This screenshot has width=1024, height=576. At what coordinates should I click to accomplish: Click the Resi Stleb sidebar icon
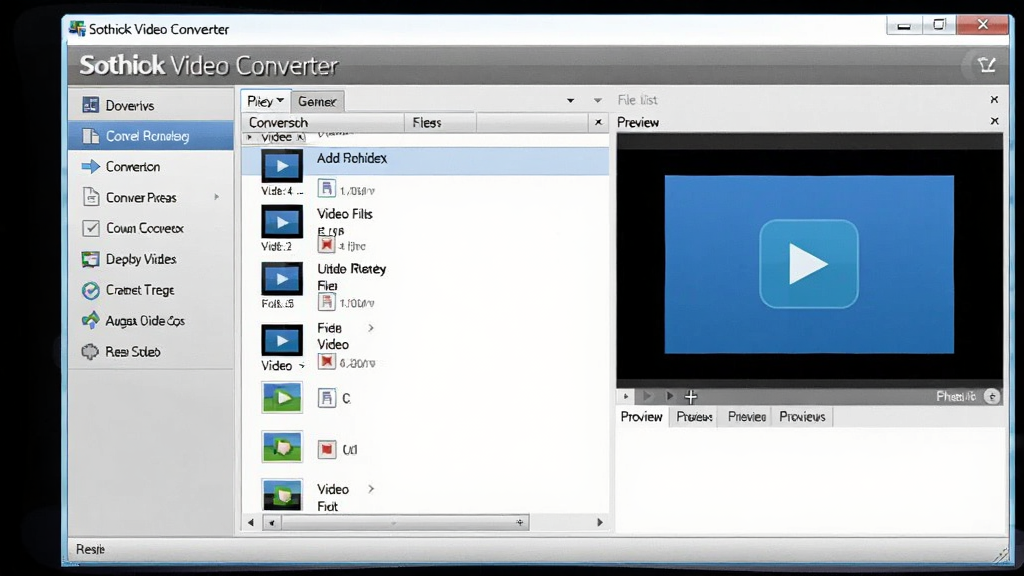point(90,351)
